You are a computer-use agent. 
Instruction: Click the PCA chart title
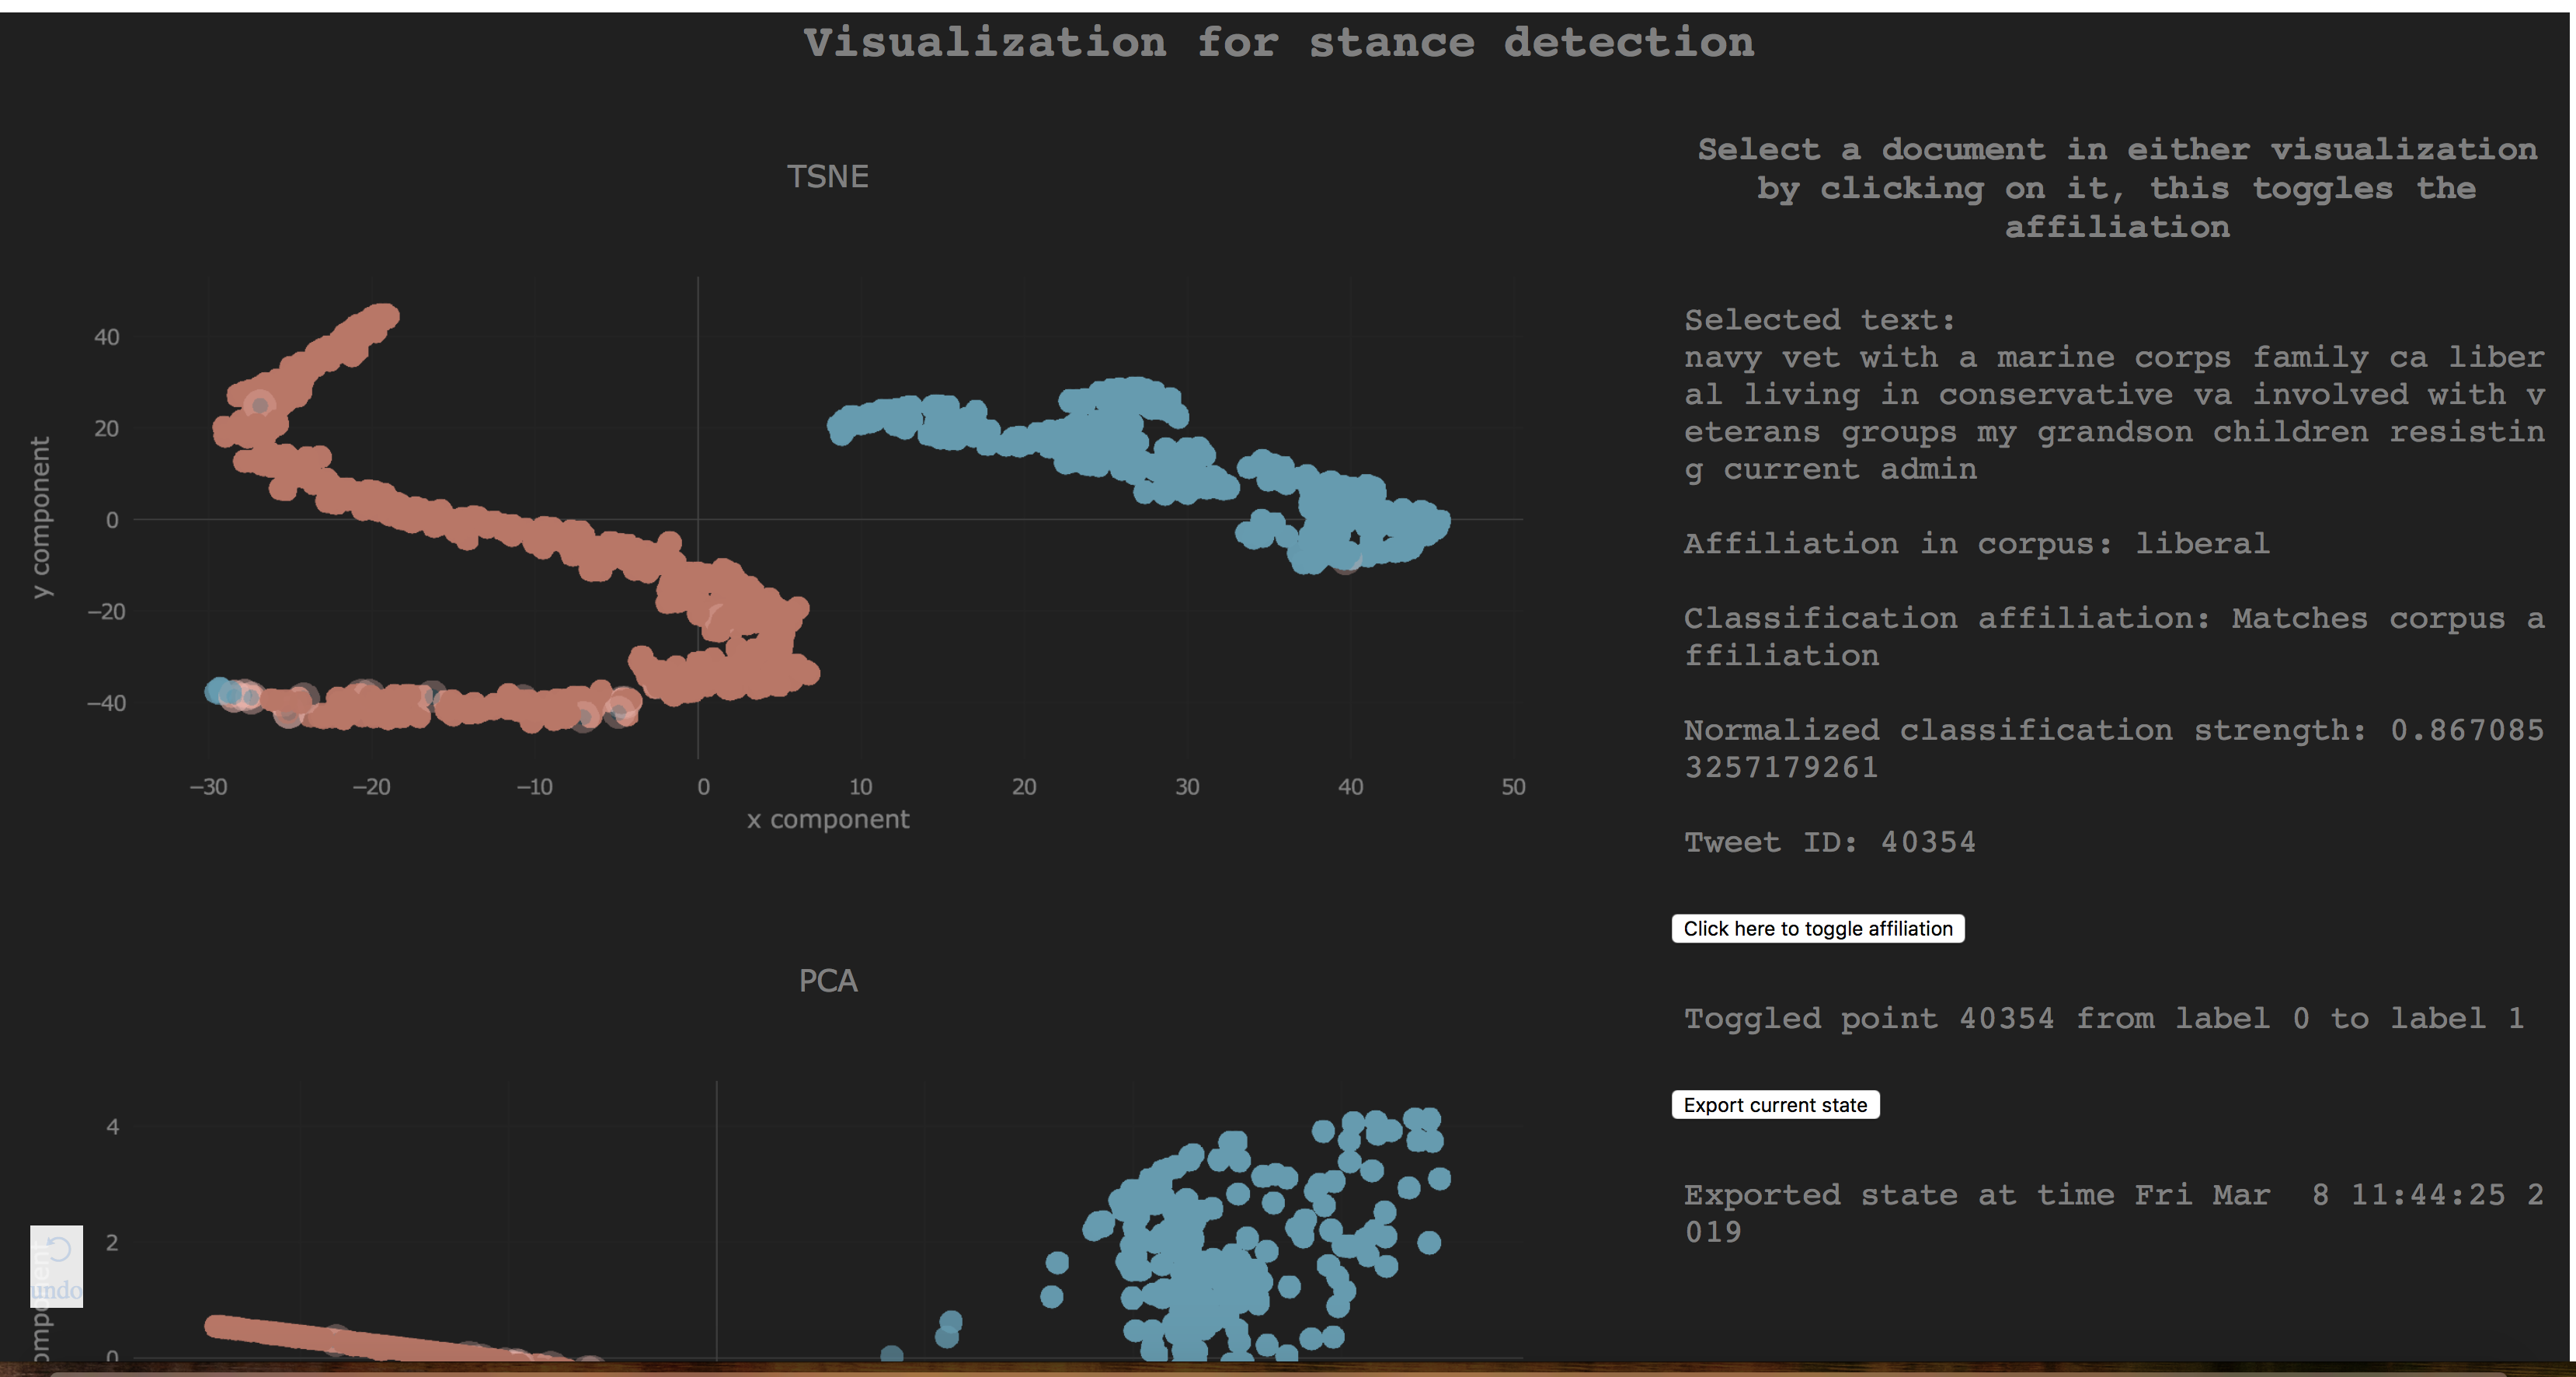(827, 981)
